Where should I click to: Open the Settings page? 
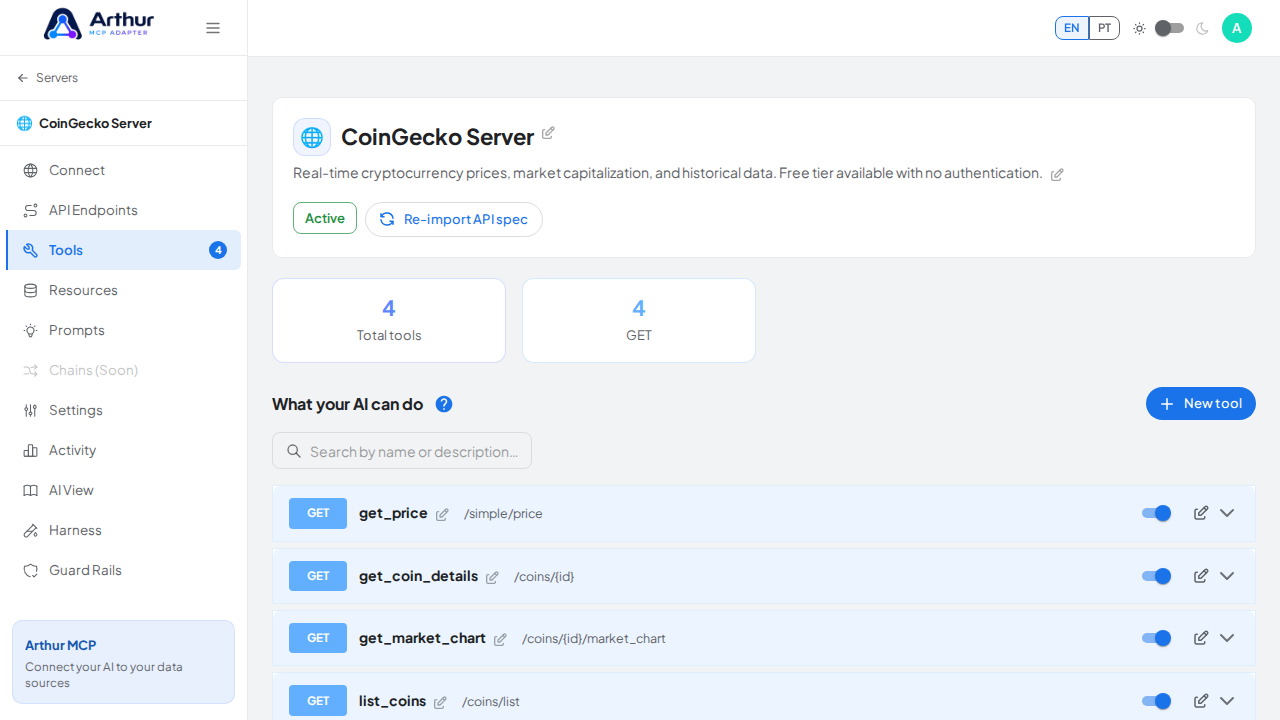click(124, 410)
